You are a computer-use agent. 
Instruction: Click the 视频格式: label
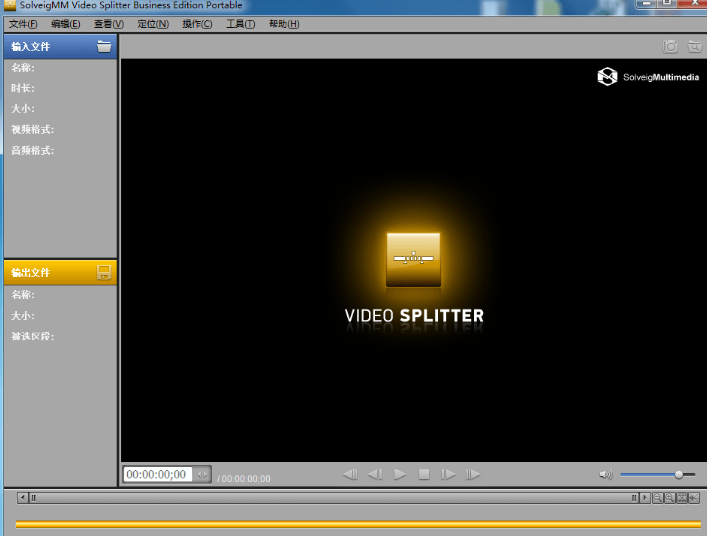click(32, 130)
